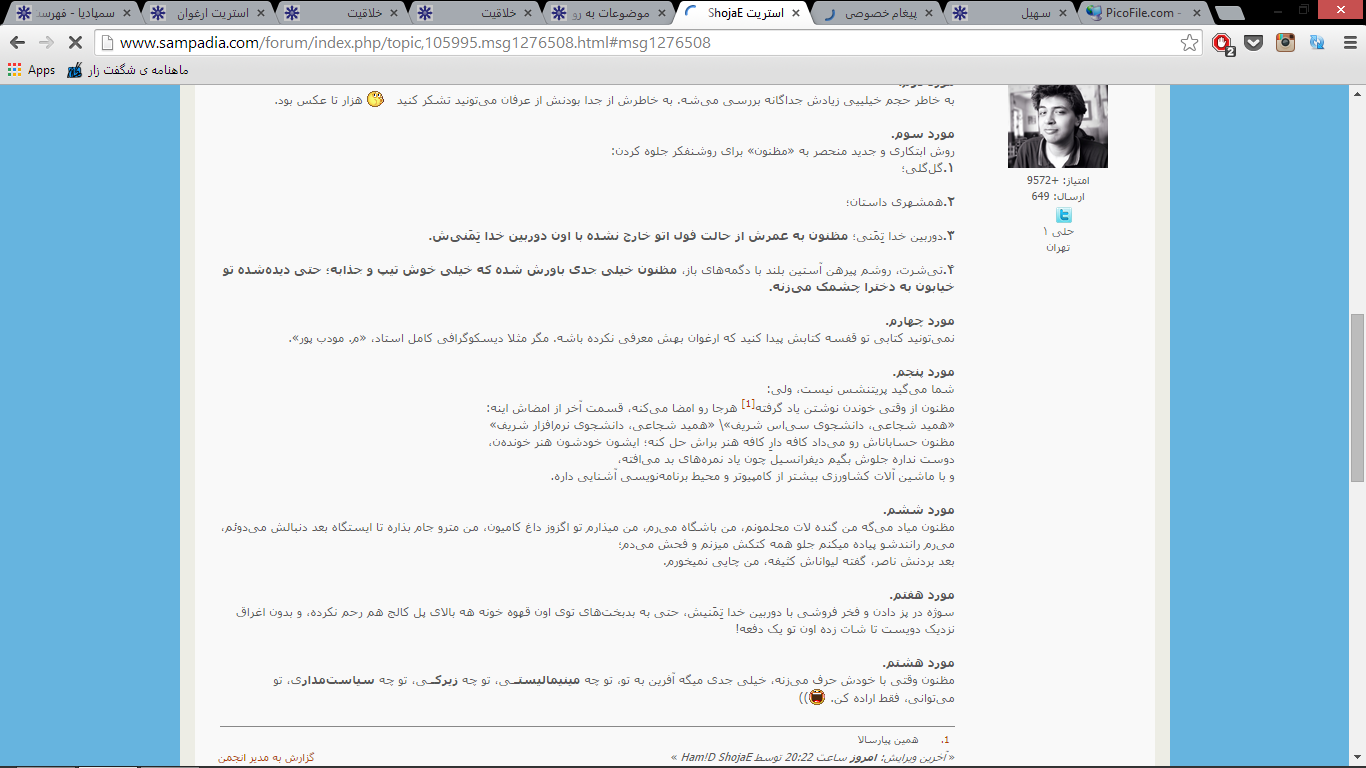
Task: Click the thinking smiley emoticon
Action: pyautogui.click(x=376, y=99)
